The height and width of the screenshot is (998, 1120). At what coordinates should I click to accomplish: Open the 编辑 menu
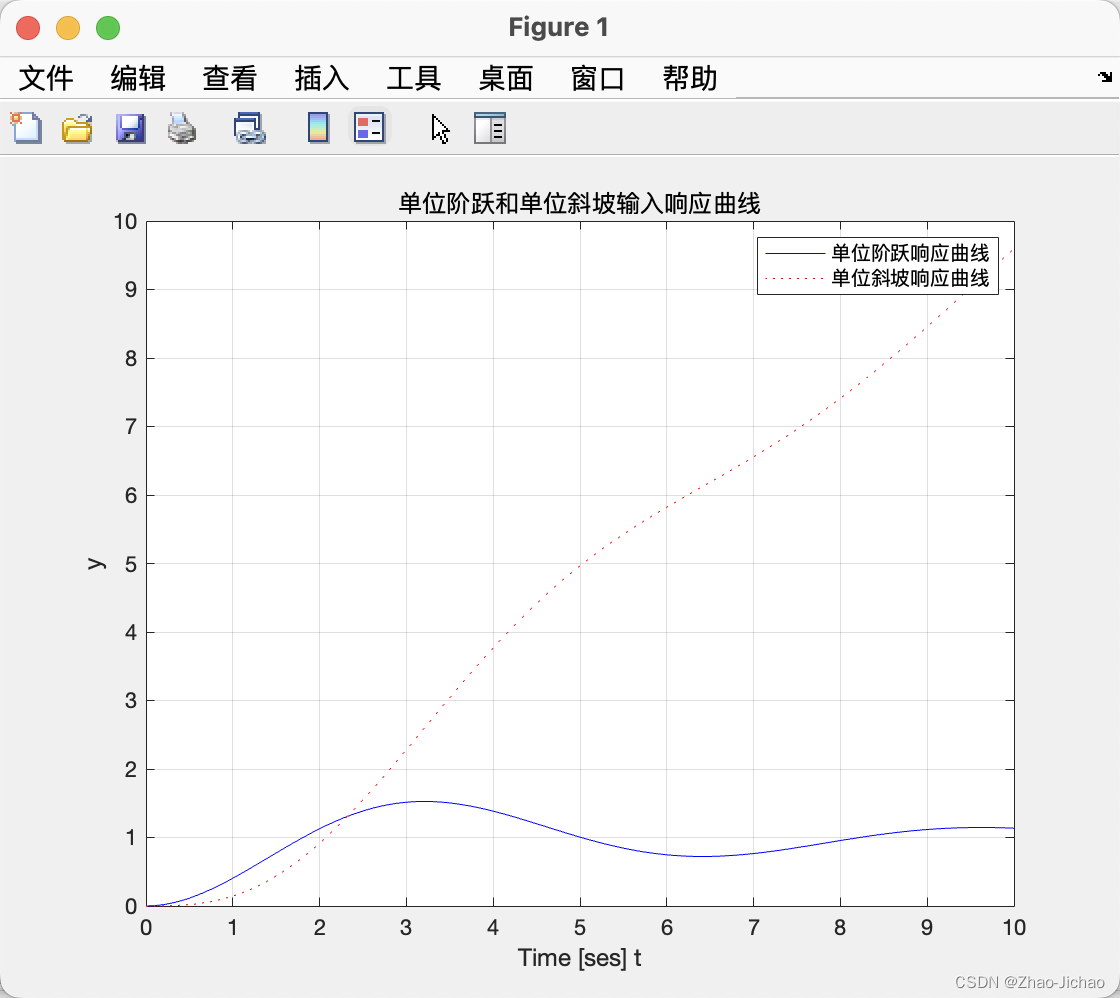[138, 78]
